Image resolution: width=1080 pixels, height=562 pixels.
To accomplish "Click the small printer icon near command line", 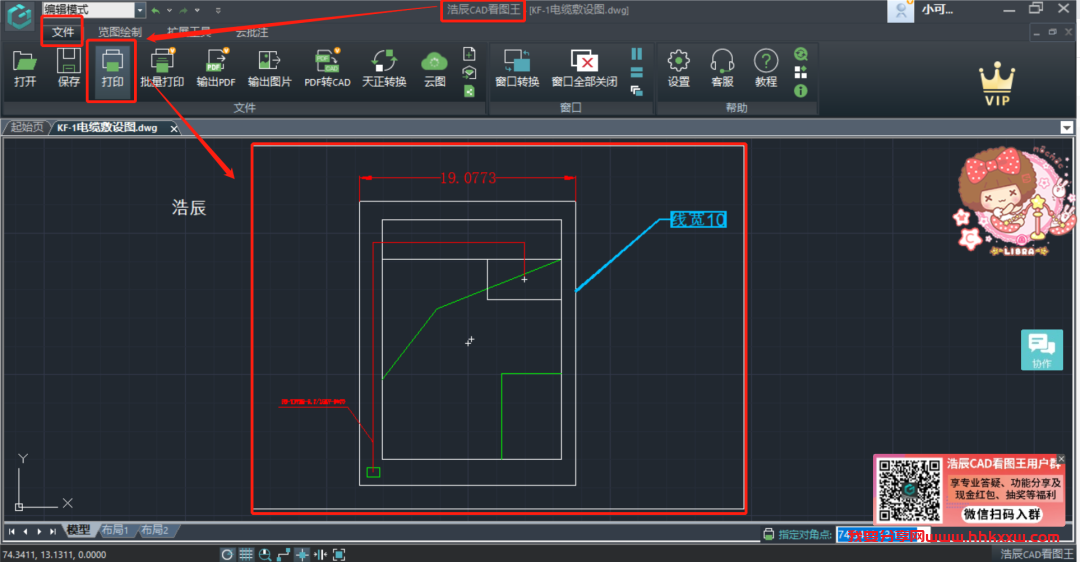I will [x=769, y=534].
